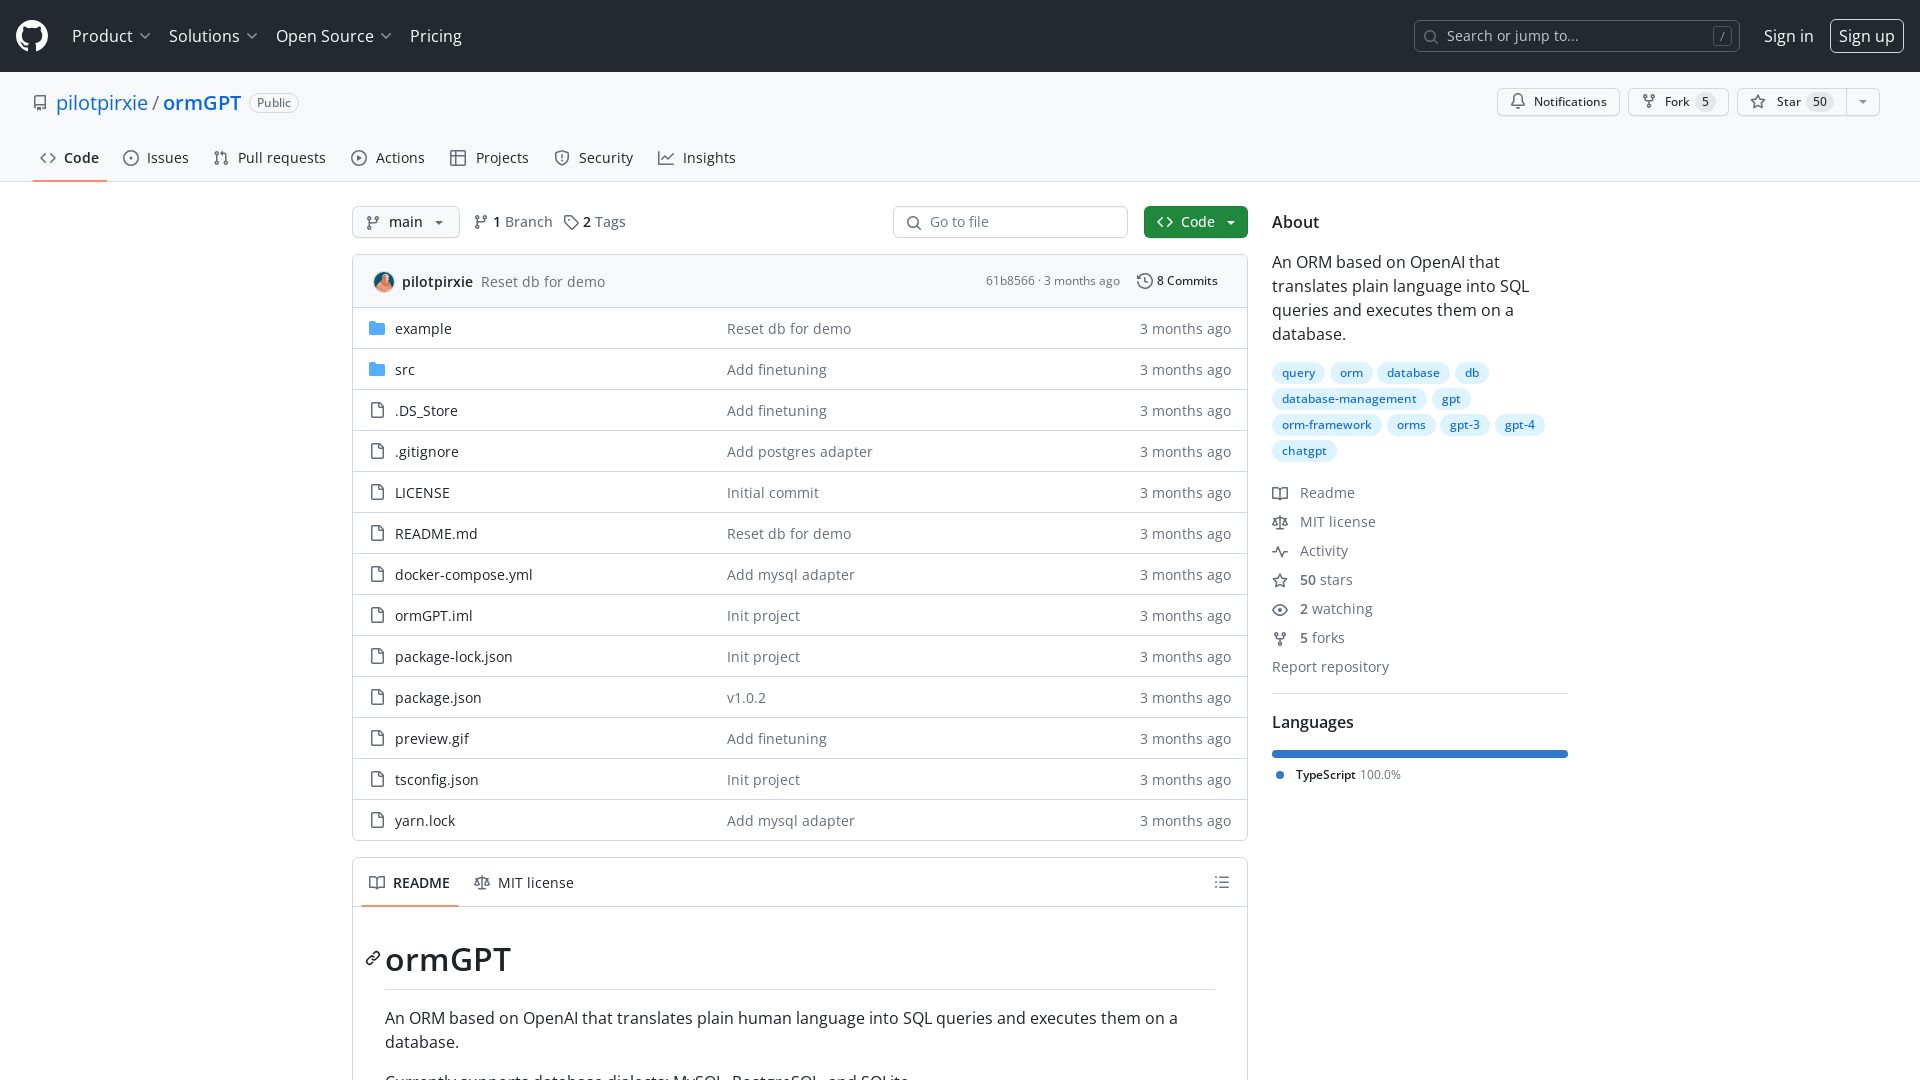The width and height of the screenshot is (1920, 1080).
Task: Switch to the MIT license tab
Action: point(523,882)
